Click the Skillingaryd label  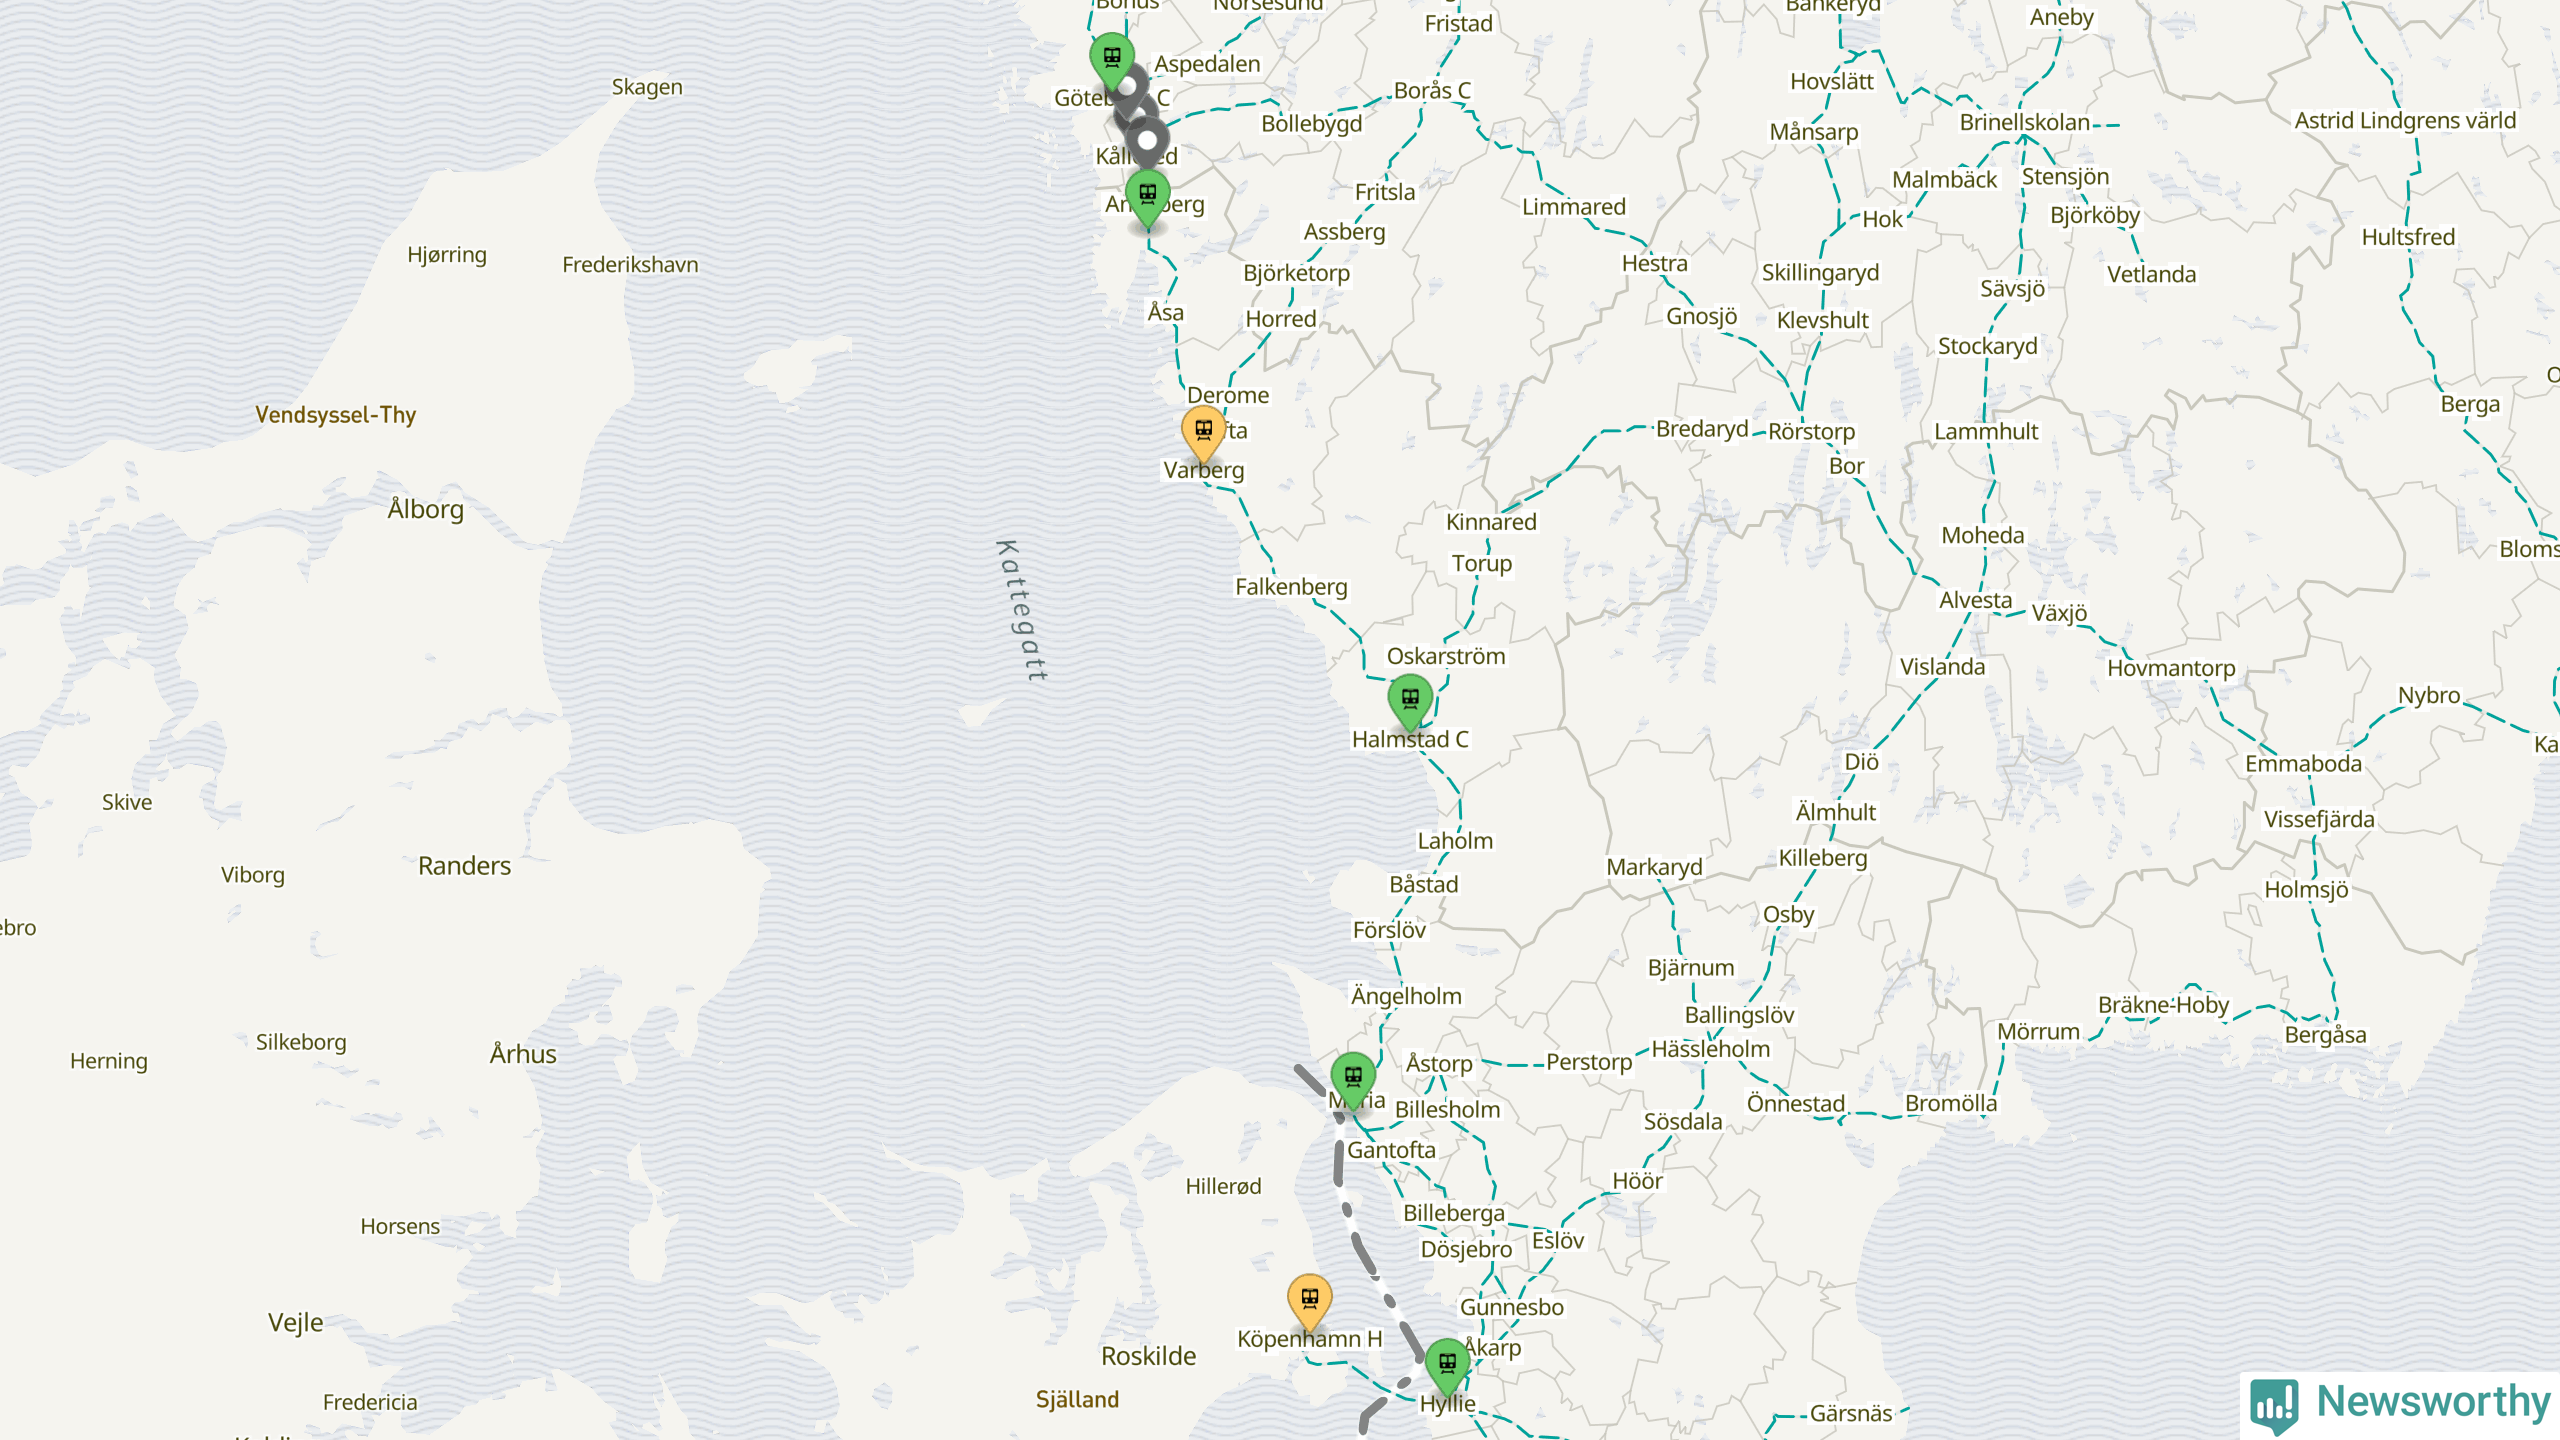tap(1820, 273)
